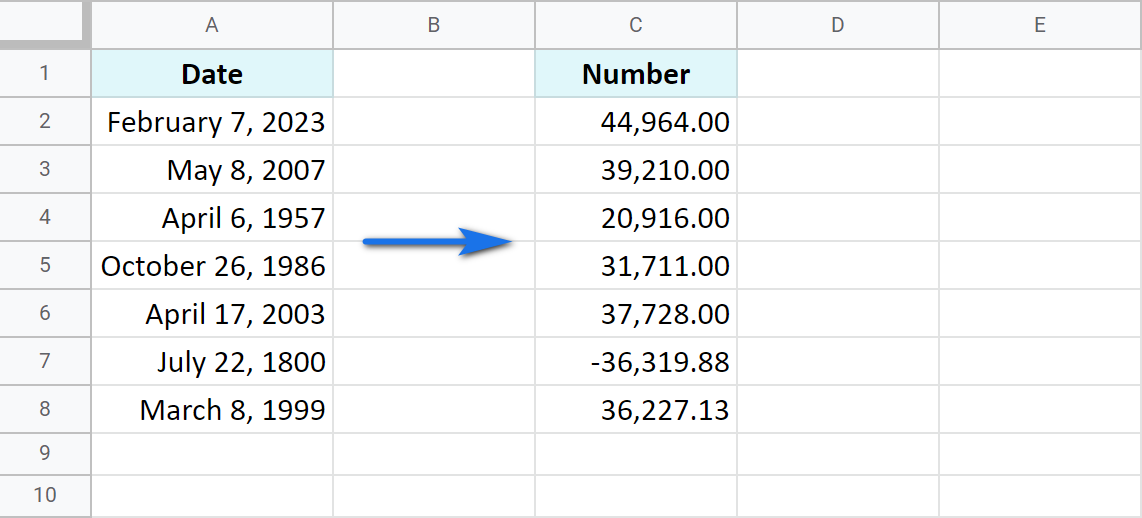
Task: Select cell with October 26, 1986
Action: 212,265
